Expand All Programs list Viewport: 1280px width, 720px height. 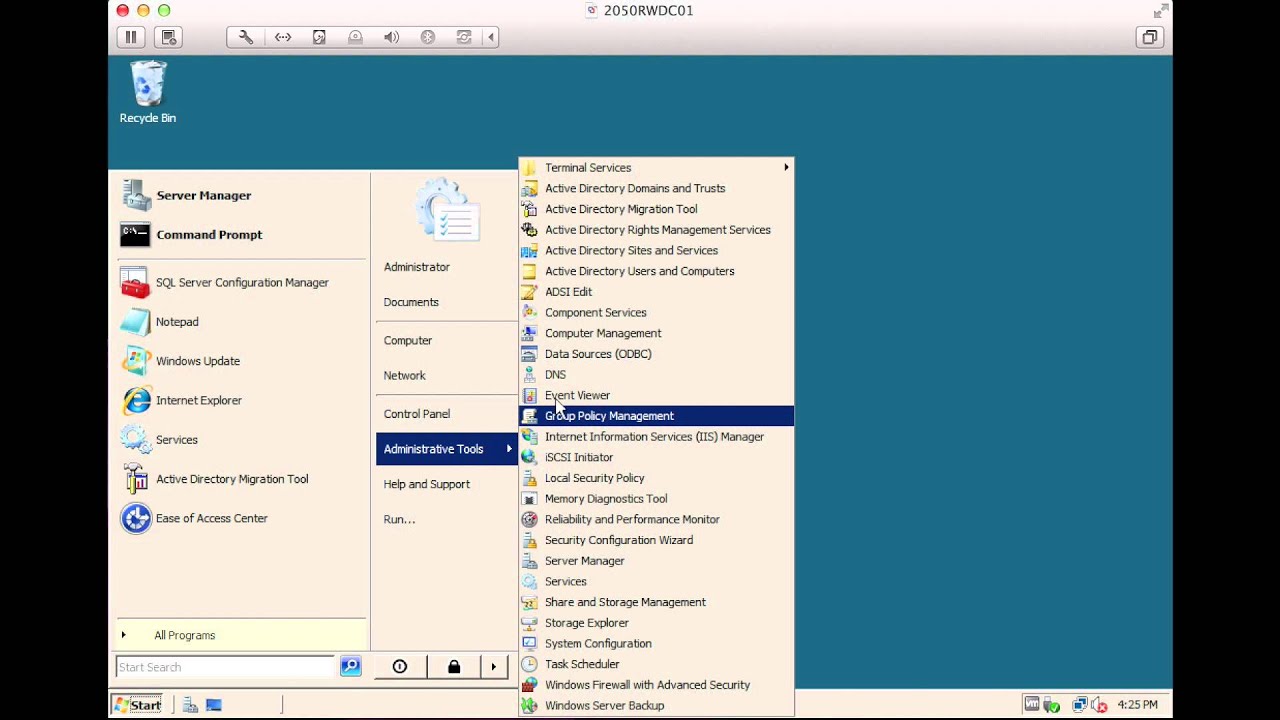tap(240, 635)
